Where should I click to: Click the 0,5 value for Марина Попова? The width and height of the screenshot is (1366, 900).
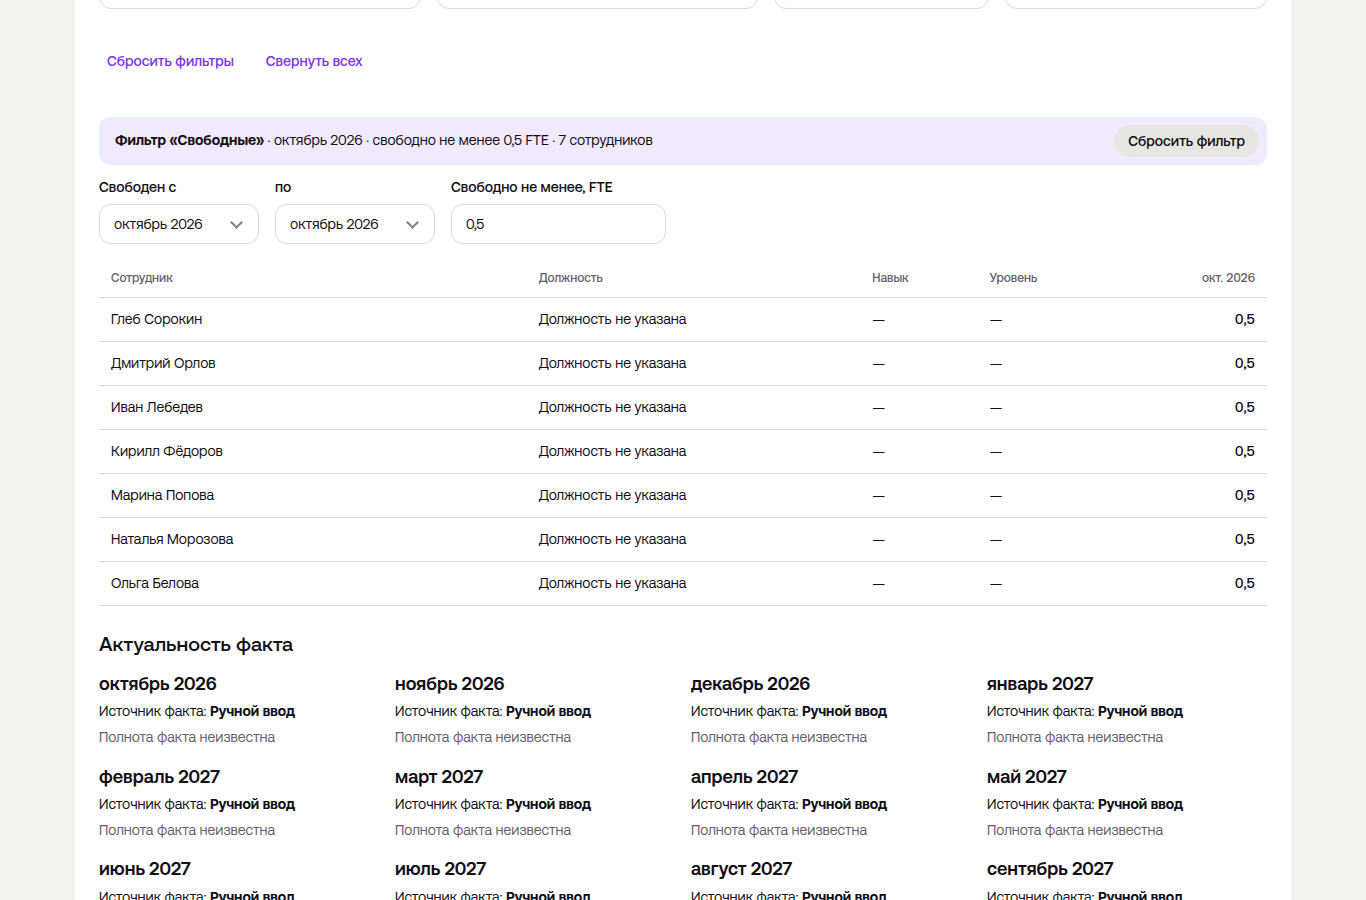(1244, 496)
